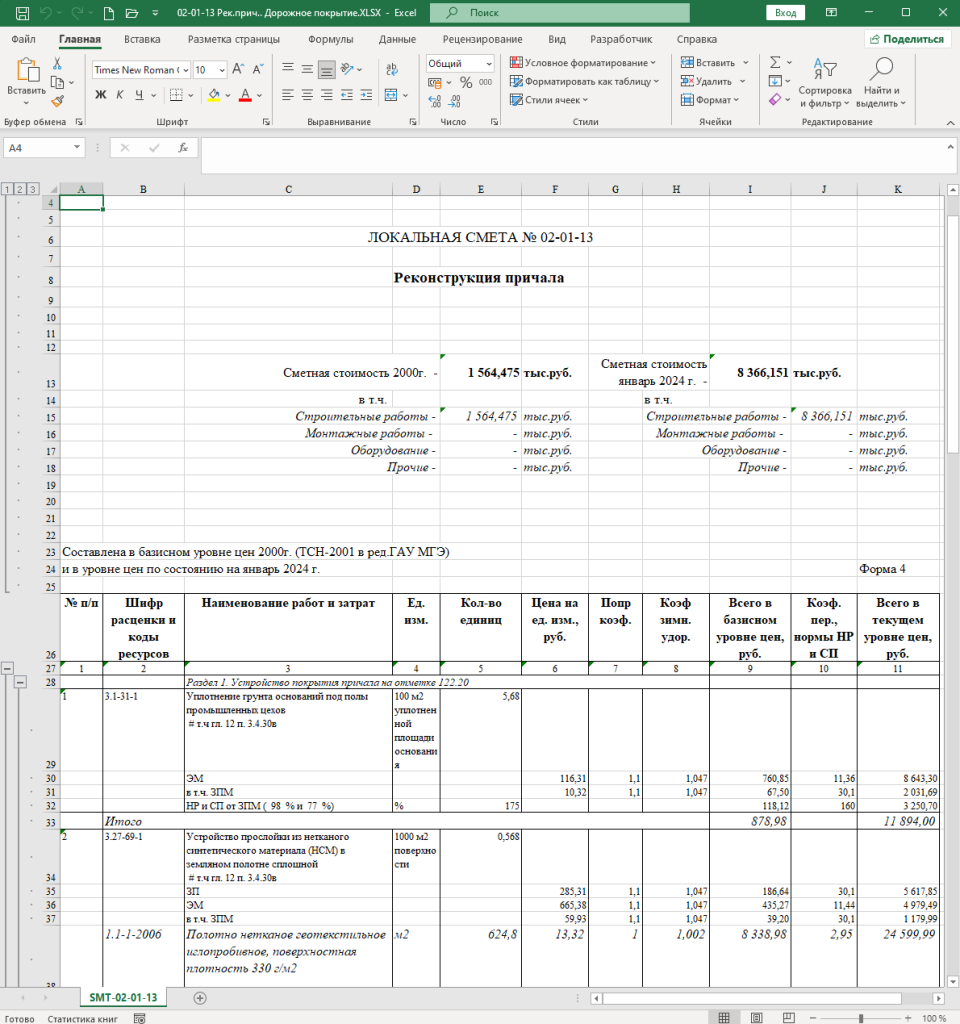Open Форматировать как таблицу menu
The width and height of the screenshot is (960, 1024).
pyautogui.click(x=584, y=82)
